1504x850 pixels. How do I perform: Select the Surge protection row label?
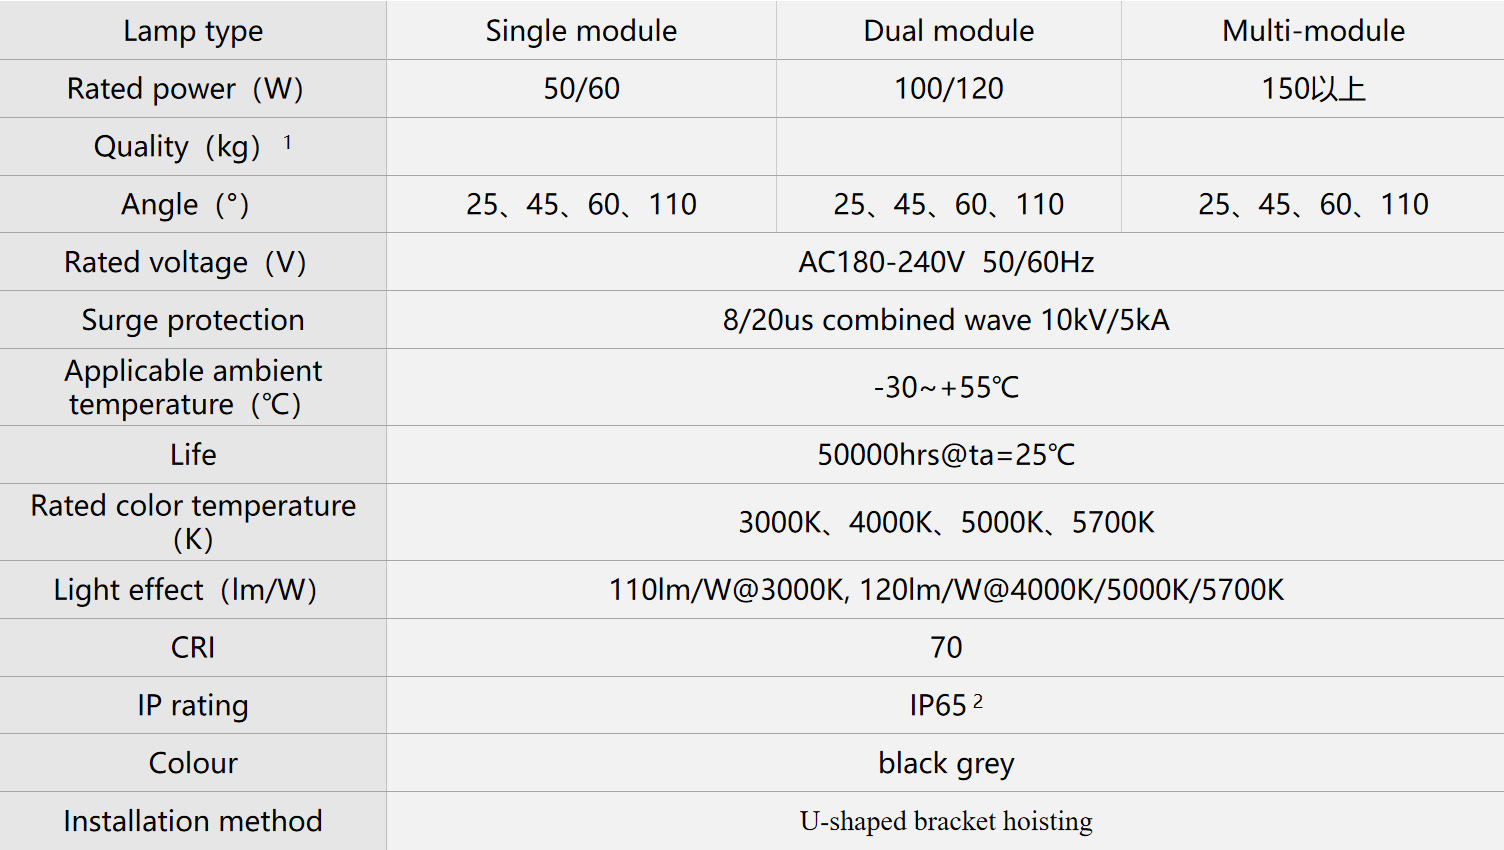[193, 320]
